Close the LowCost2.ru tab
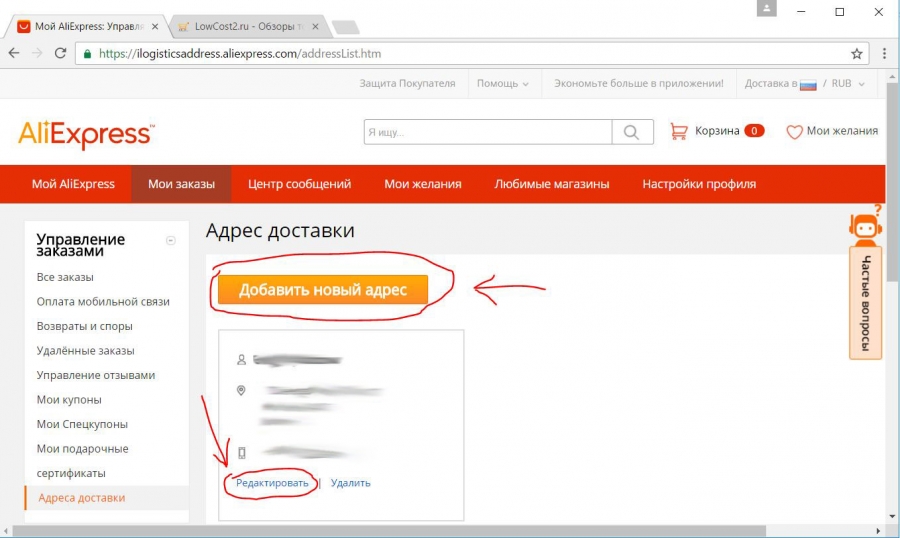The width and height of the screenshot is (900, 538). click(315, 26)
